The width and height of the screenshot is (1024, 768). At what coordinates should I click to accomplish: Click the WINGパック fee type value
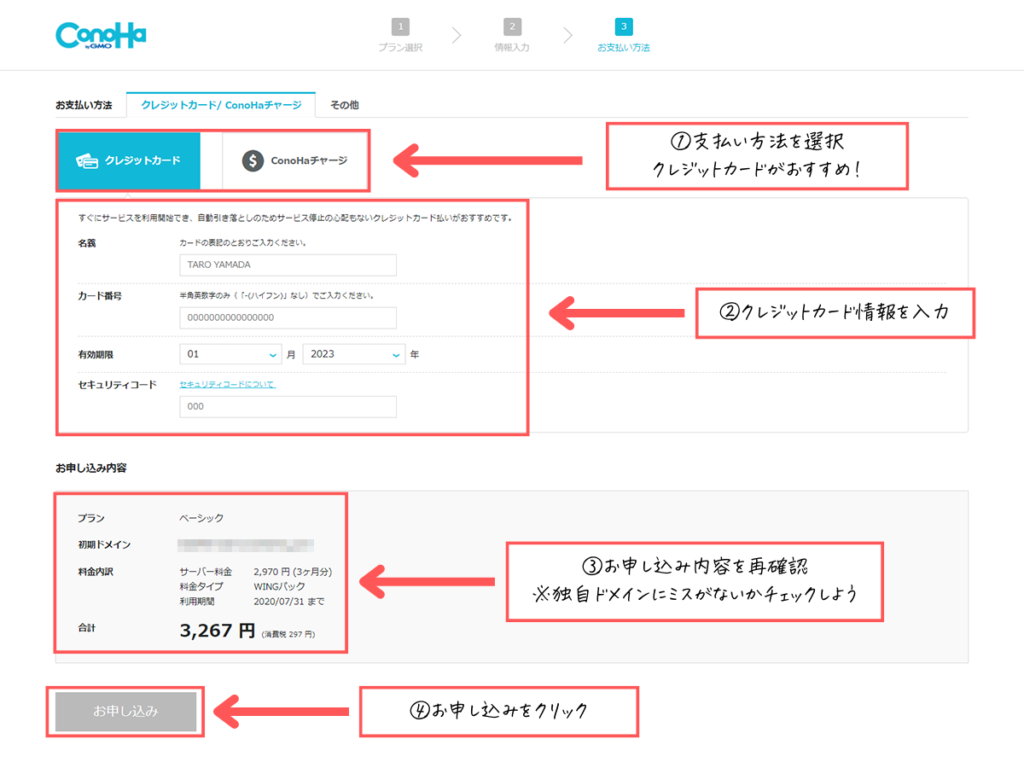279,586
